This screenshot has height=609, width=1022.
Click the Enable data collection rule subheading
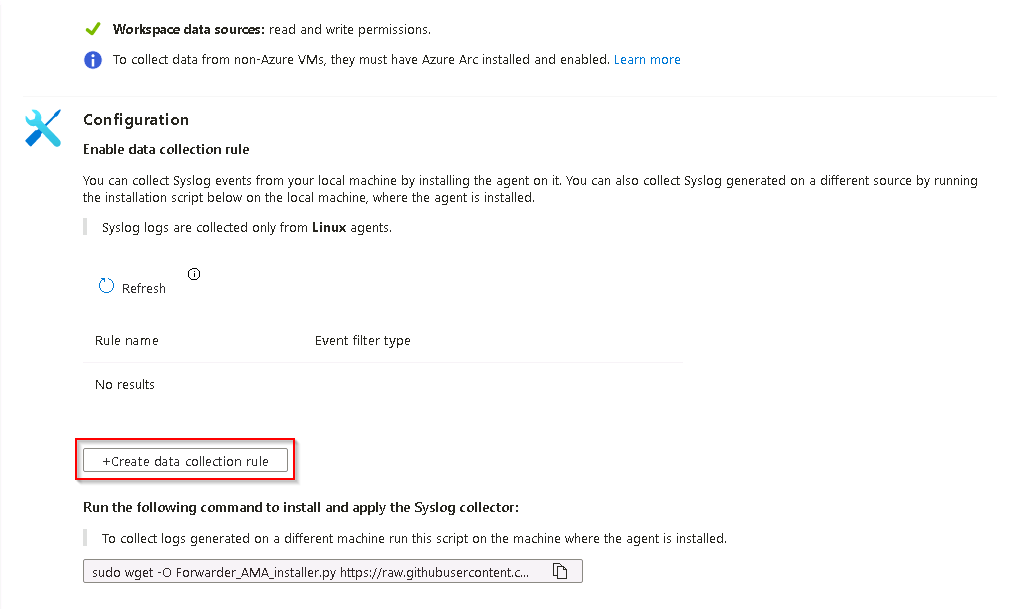166,149
